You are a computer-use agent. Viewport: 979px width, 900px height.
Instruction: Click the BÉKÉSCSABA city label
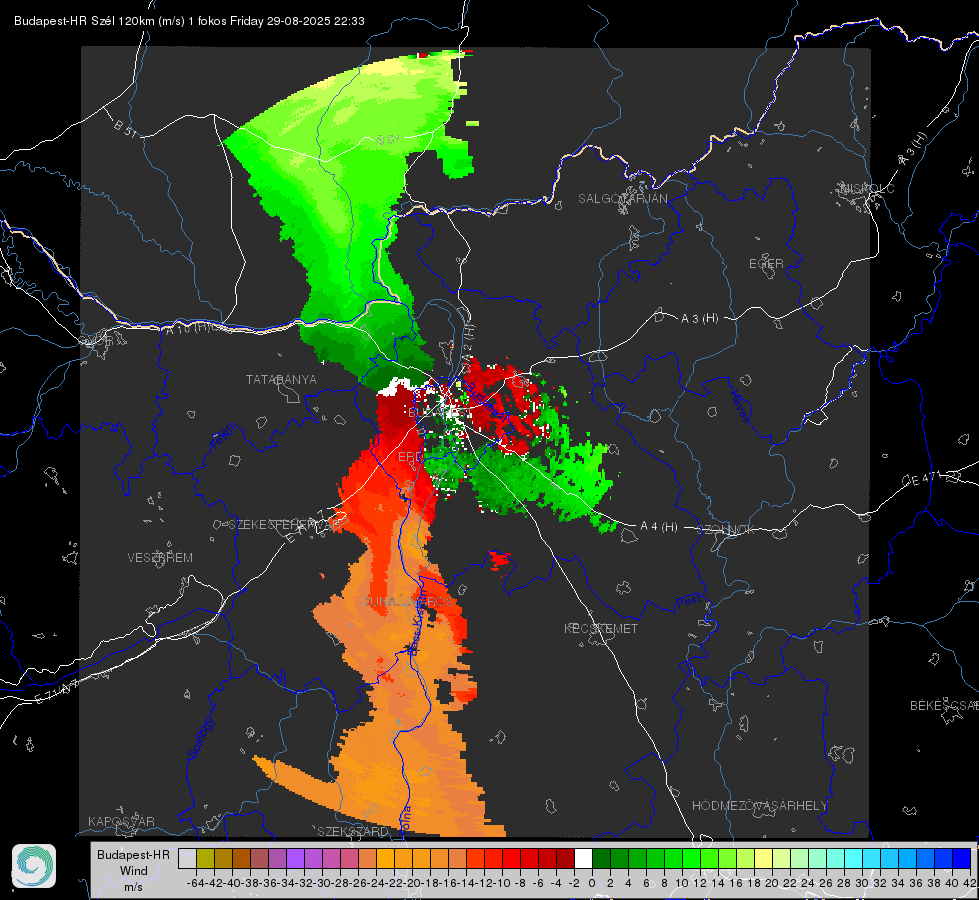click(x=944, y=705)
